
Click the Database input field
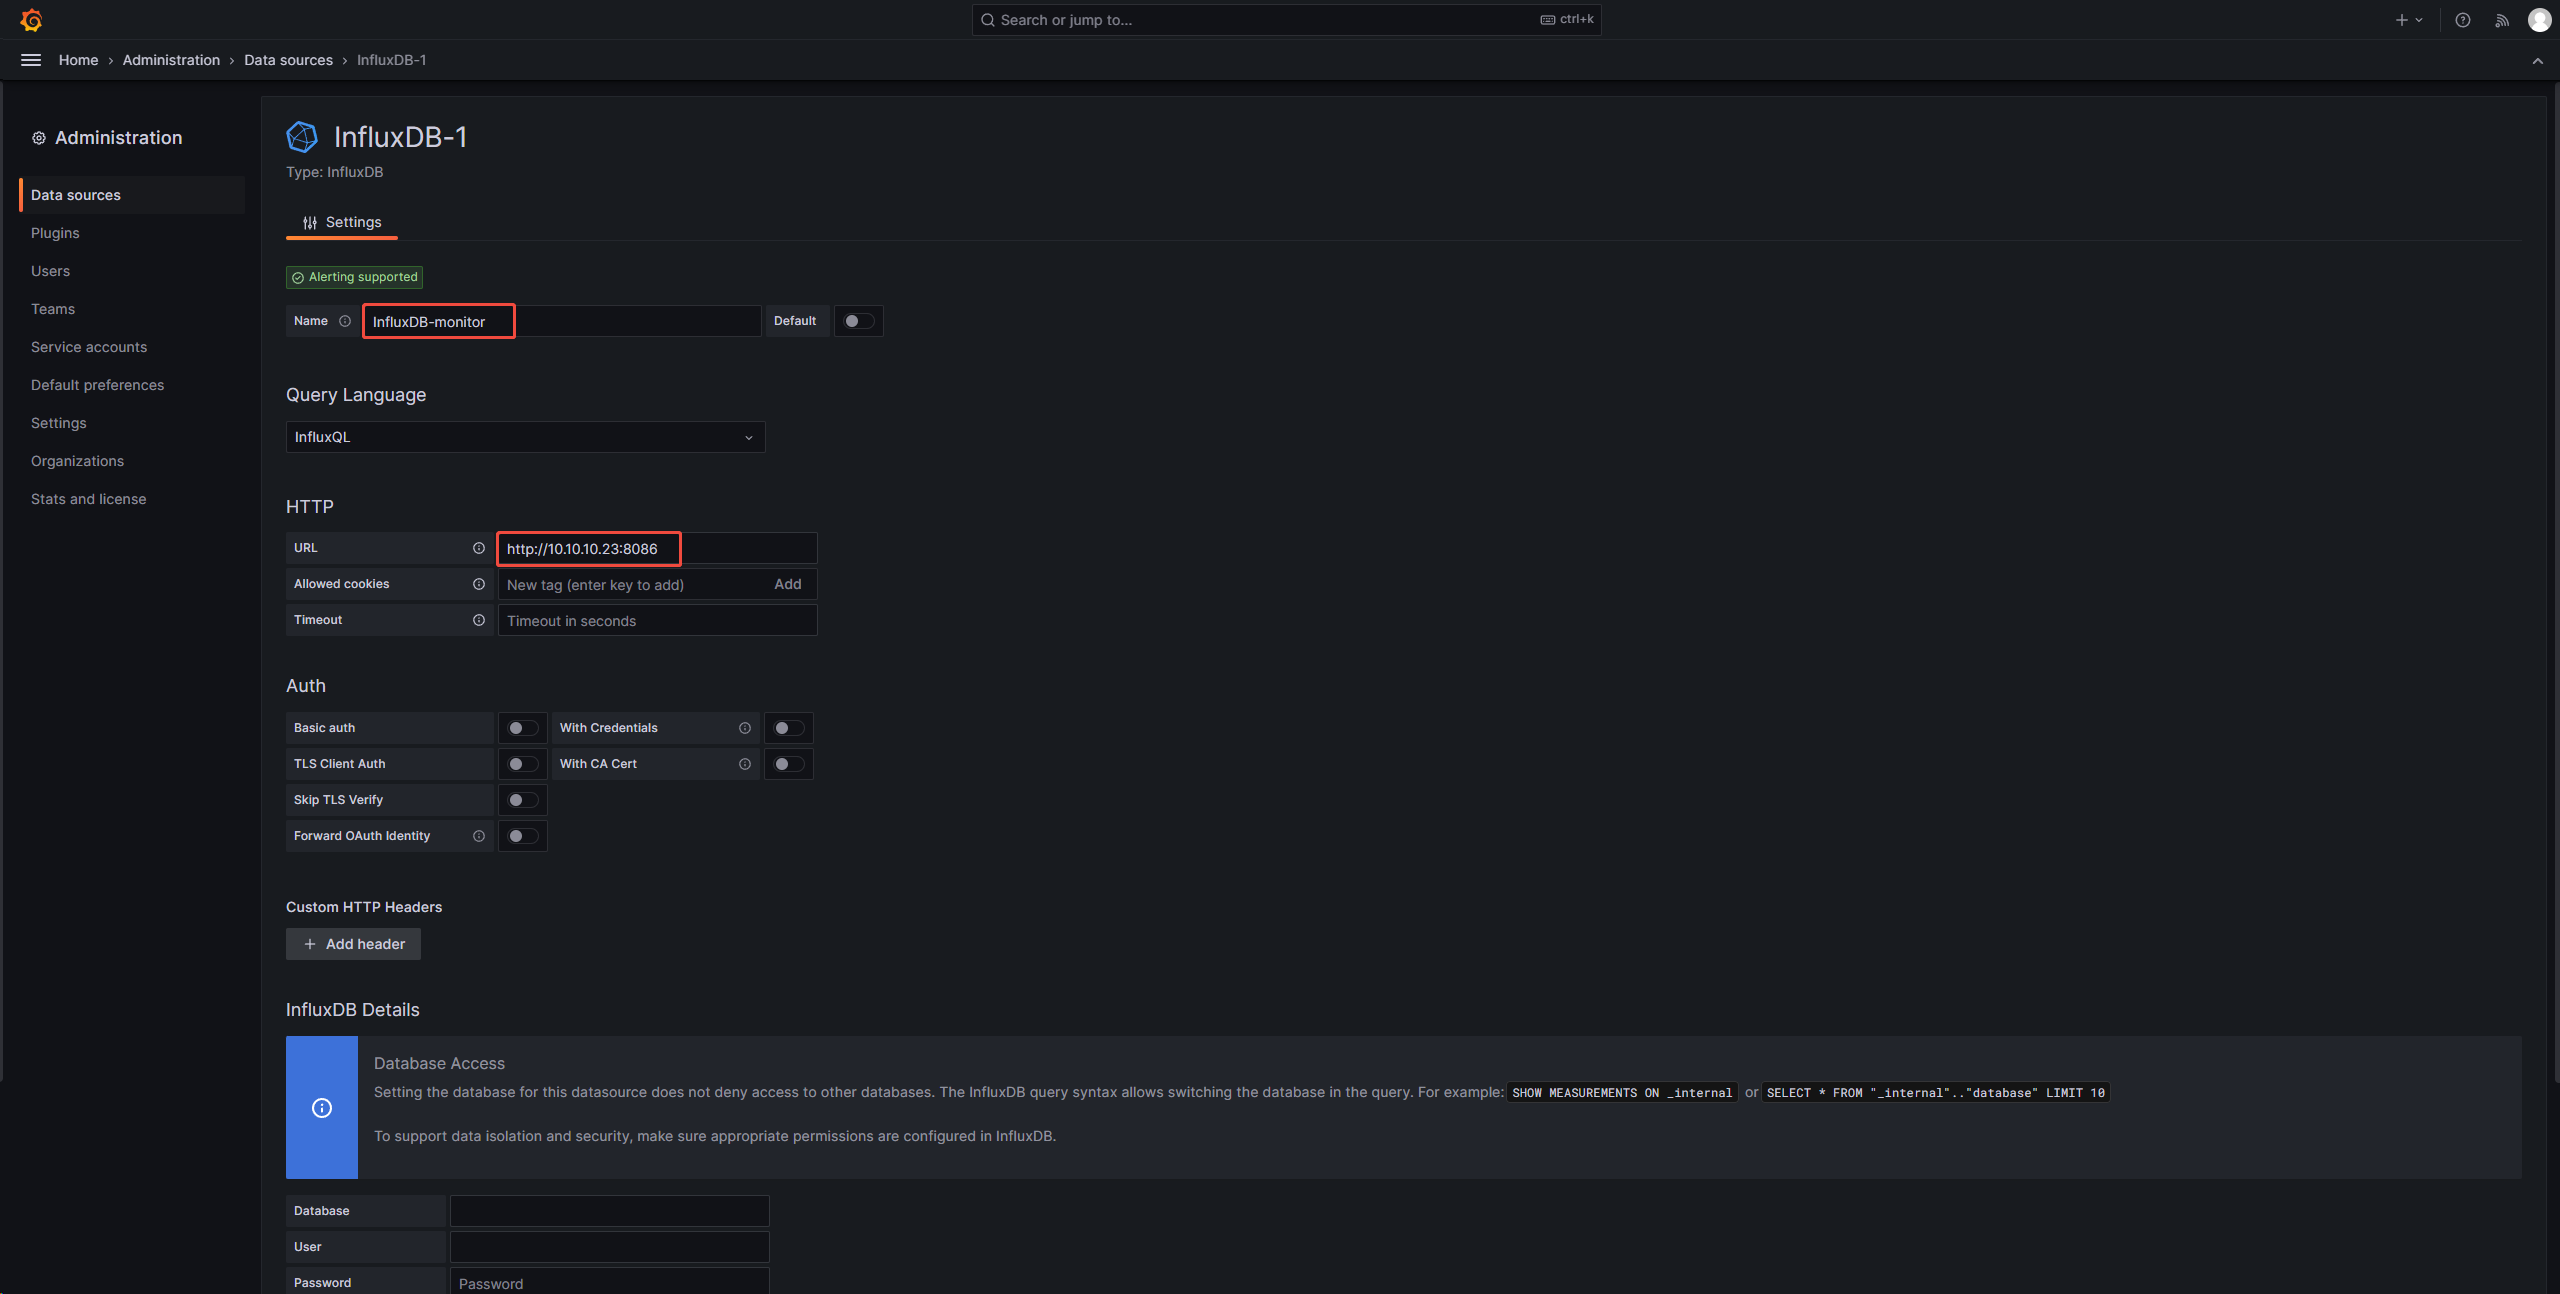point(609,1210)
